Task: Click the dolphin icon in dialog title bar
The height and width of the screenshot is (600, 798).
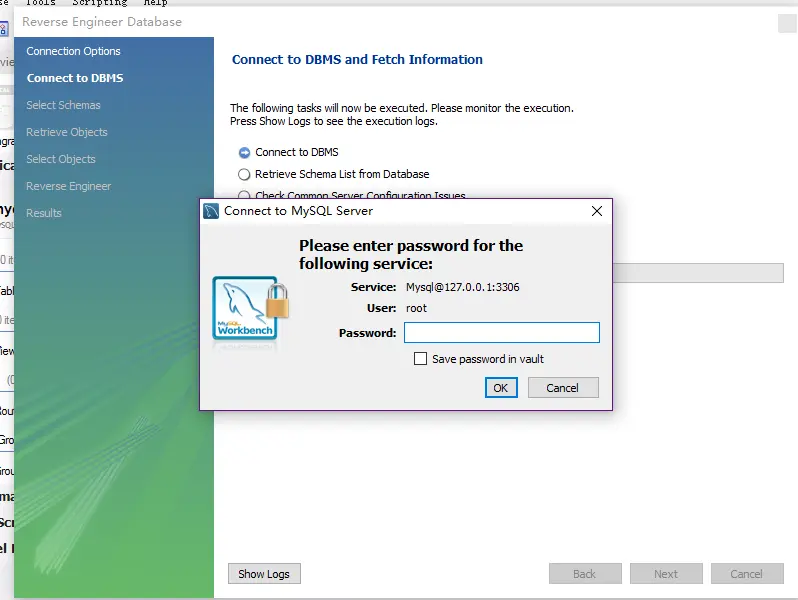Action: 211,211
